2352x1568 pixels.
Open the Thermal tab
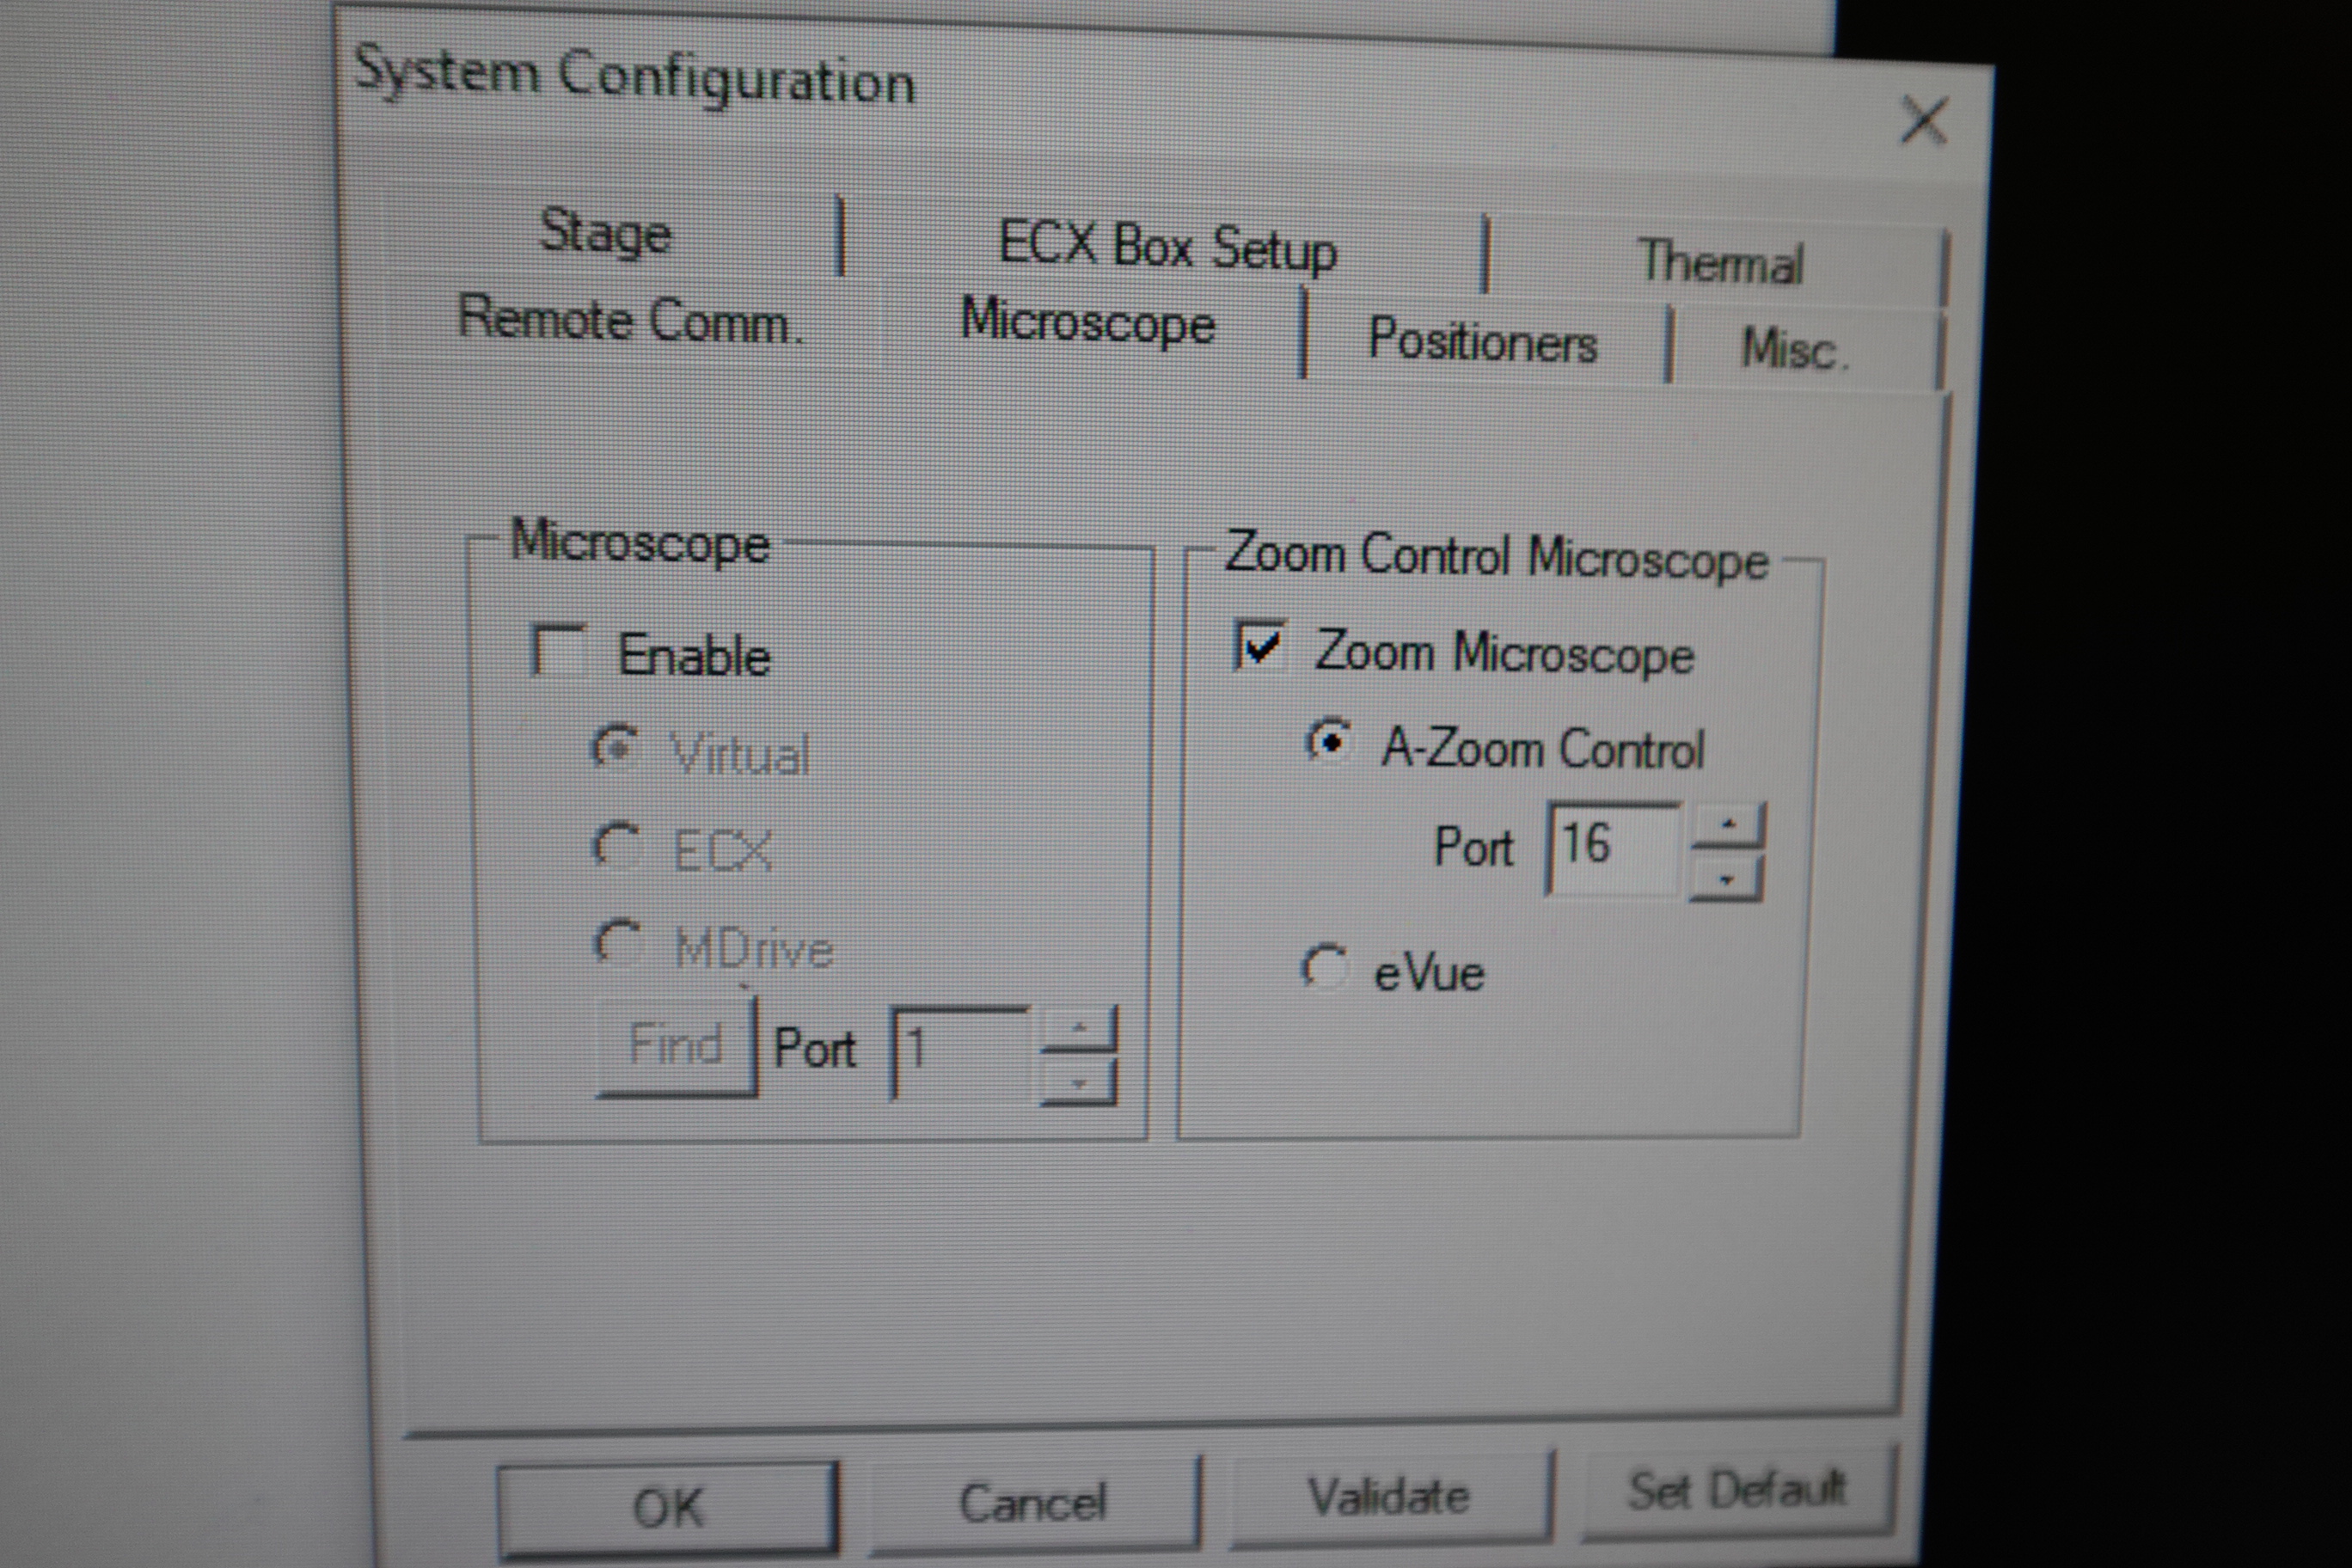pos(1720,263)
